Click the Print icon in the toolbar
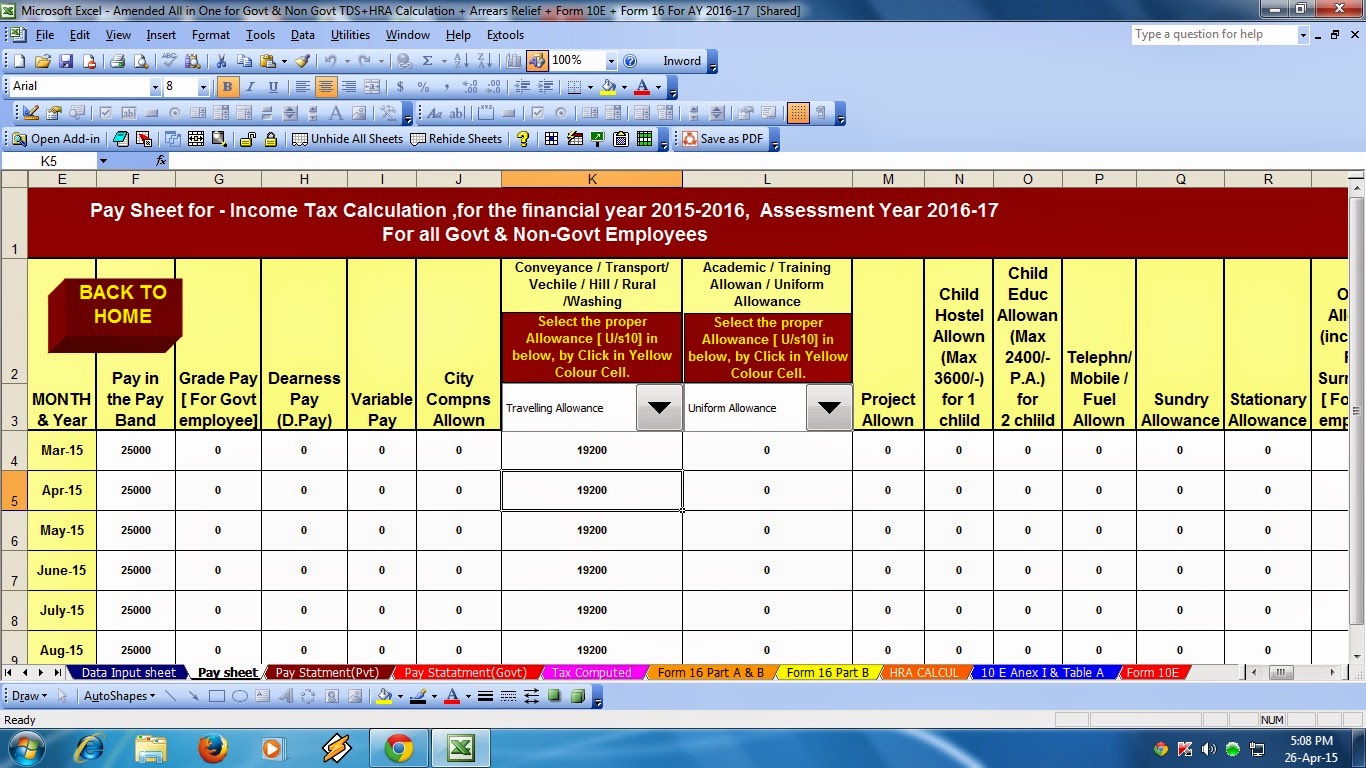Image resolution: width=1366 pixels, height=768 pixels. (x=117, y=61)
